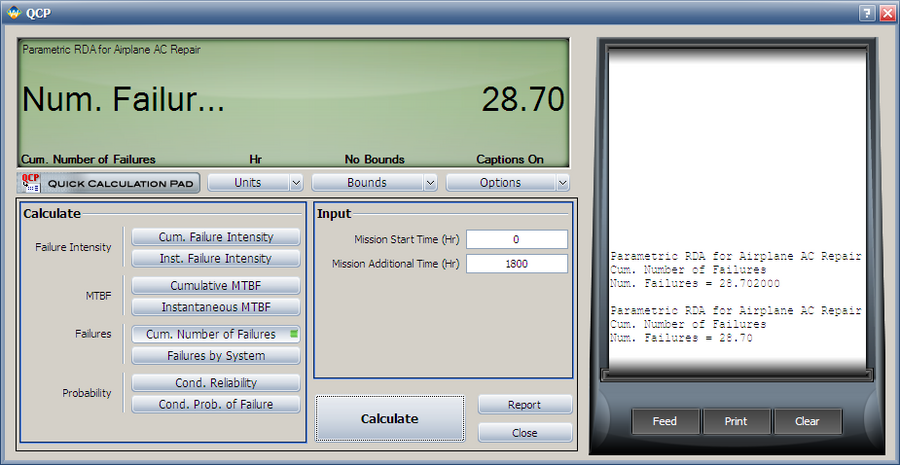Click the Mission Additional Time field
The height and width of the screenshot is (465, 900).
[516, 264]
